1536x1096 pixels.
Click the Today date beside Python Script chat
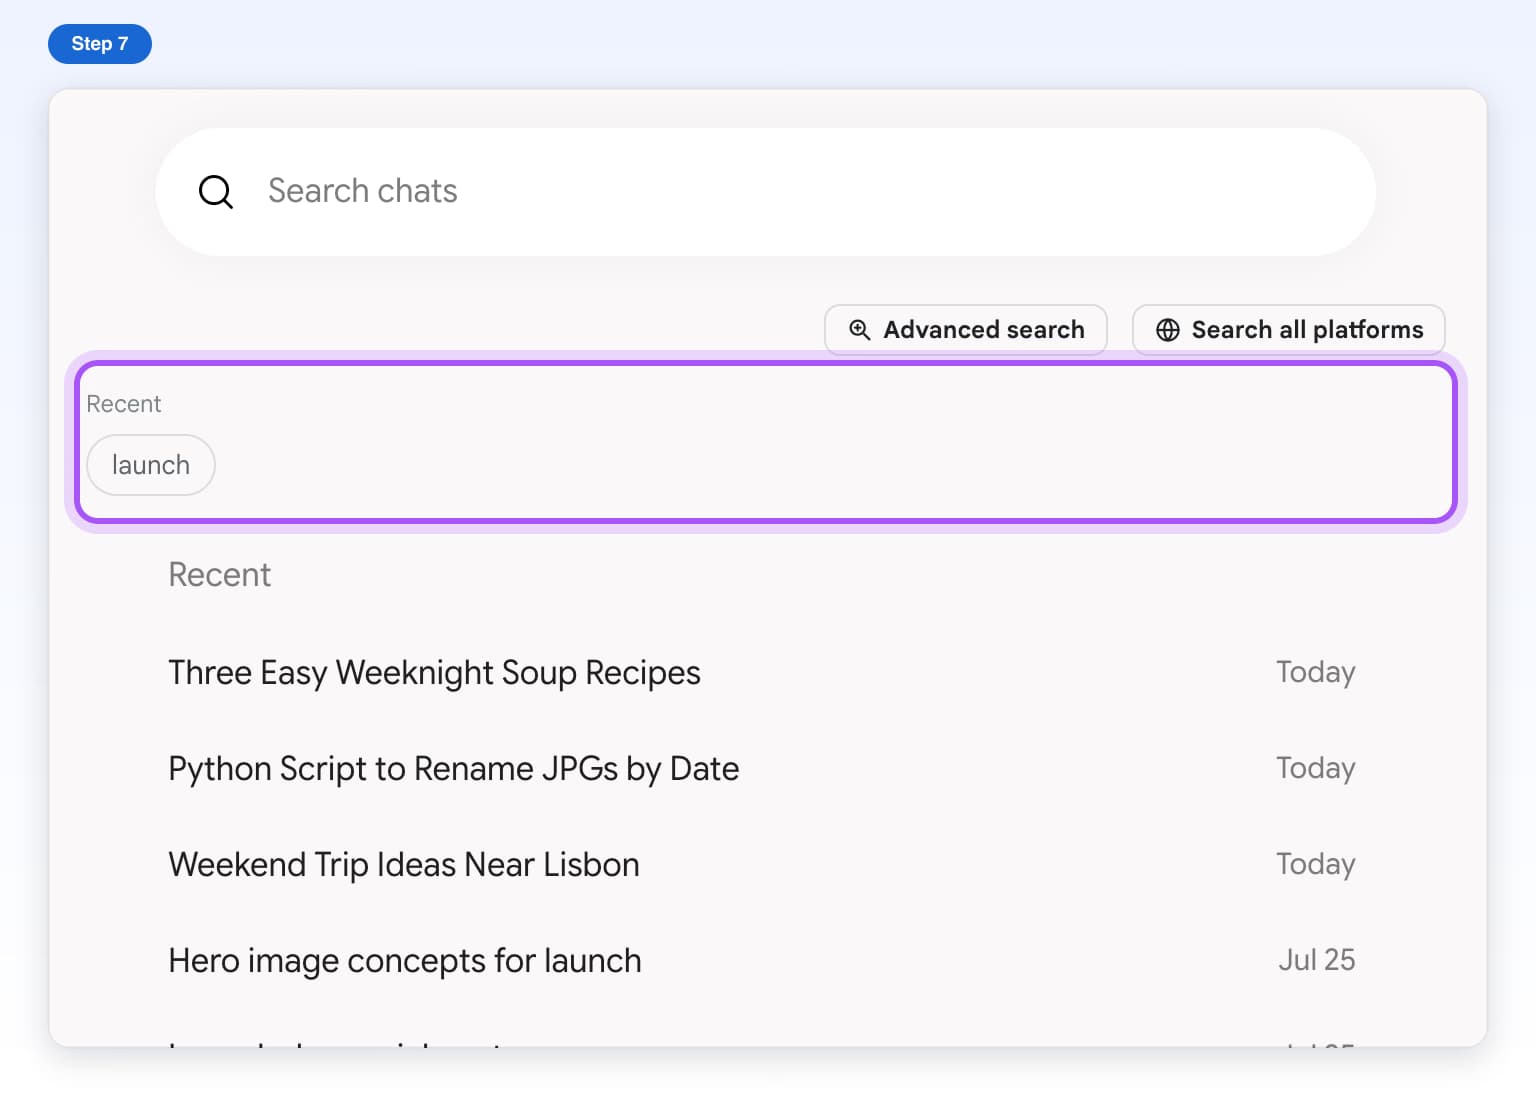[1316, 768]
